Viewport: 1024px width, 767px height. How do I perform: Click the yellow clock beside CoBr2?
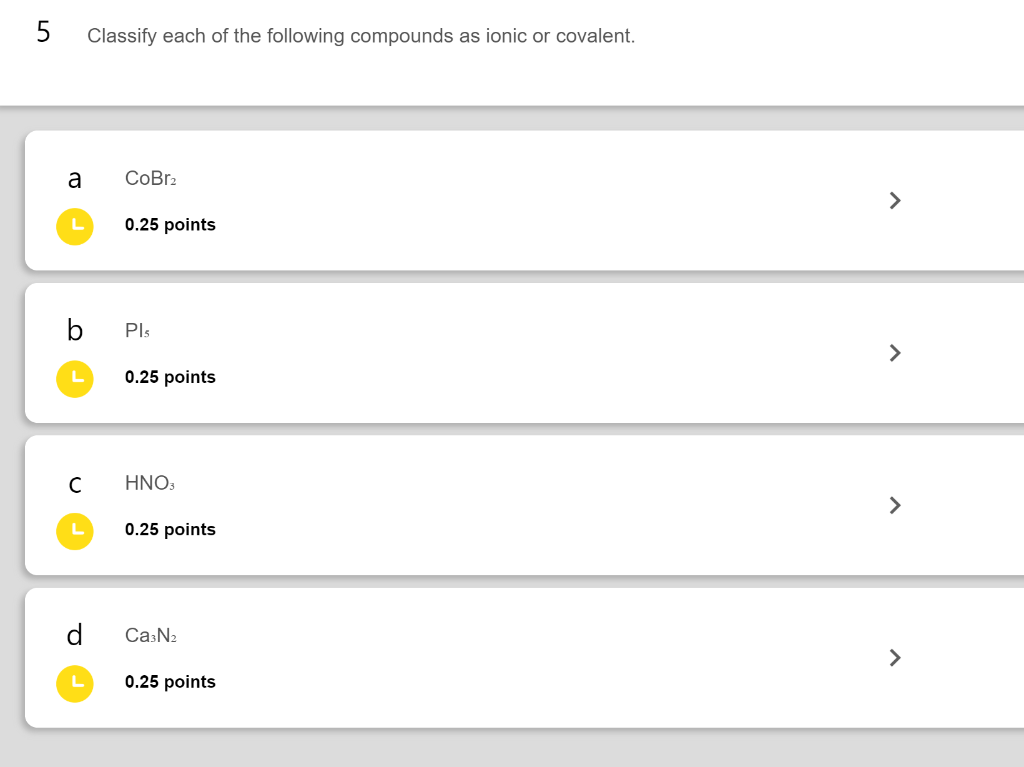(x=75, y=227)
